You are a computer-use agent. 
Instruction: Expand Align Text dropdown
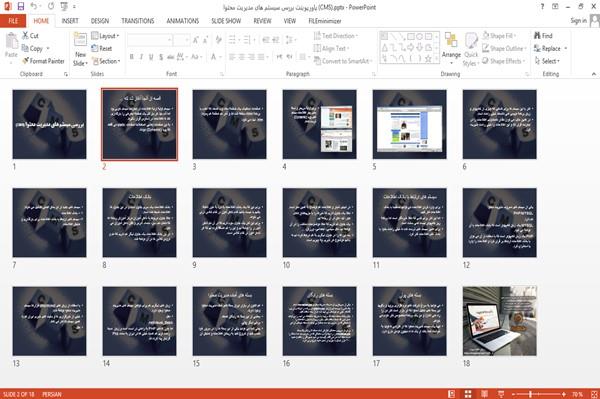pos(331,48)
